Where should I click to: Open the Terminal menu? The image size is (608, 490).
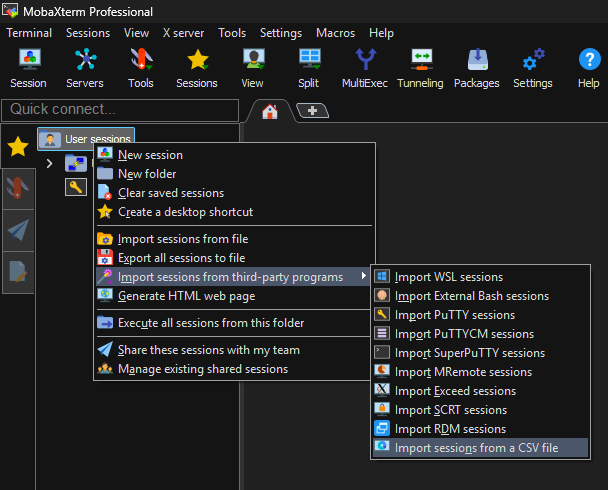[x=29, y=33]
